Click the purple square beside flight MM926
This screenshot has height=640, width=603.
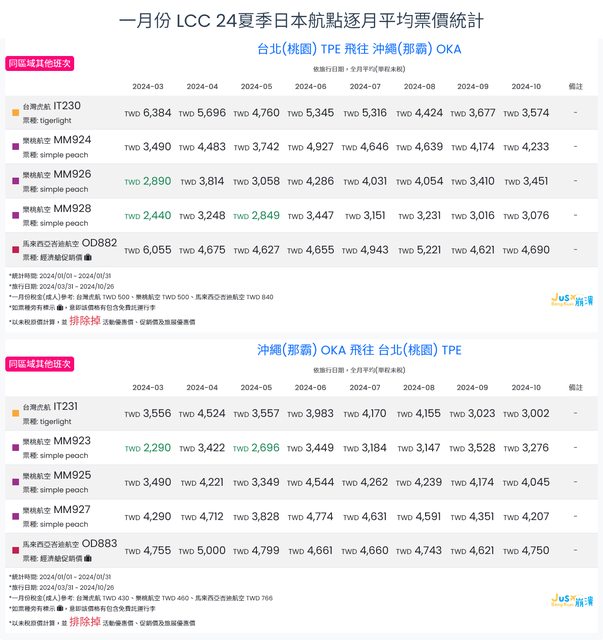[x=14, y=181]
